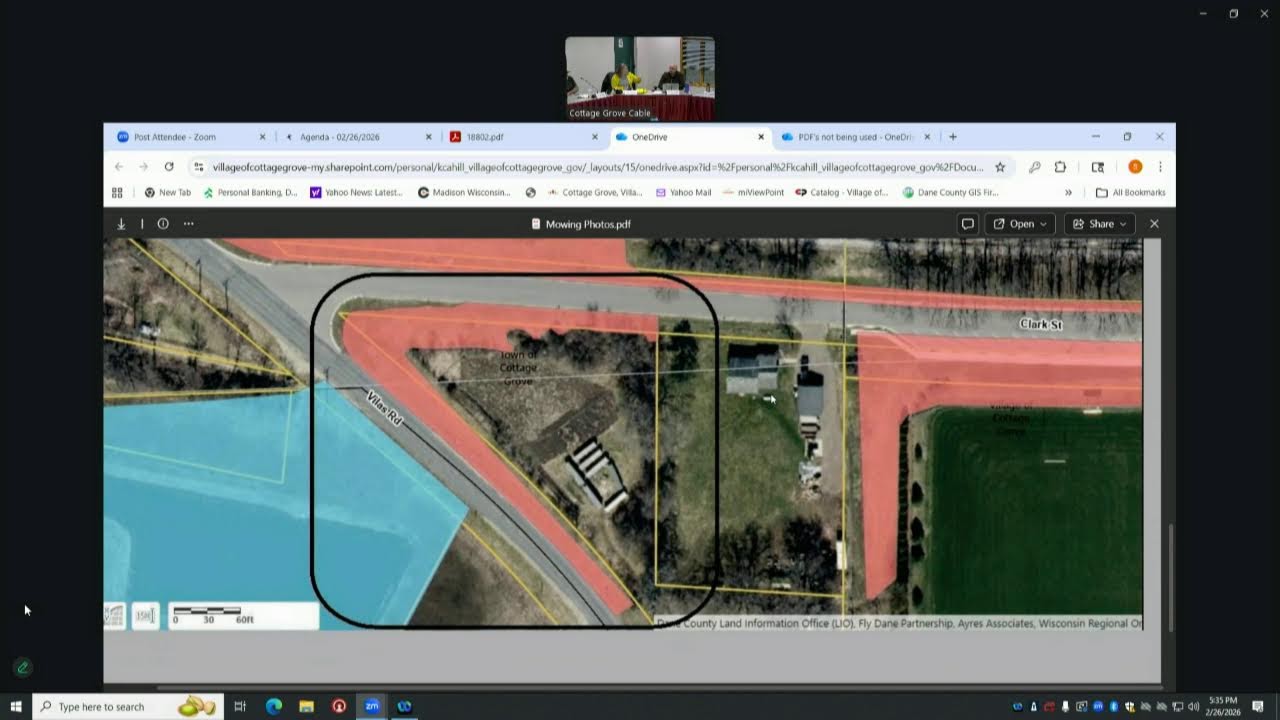Open the network icon in system tray
Viewport: 1280px width, 720px height.
1177,707
